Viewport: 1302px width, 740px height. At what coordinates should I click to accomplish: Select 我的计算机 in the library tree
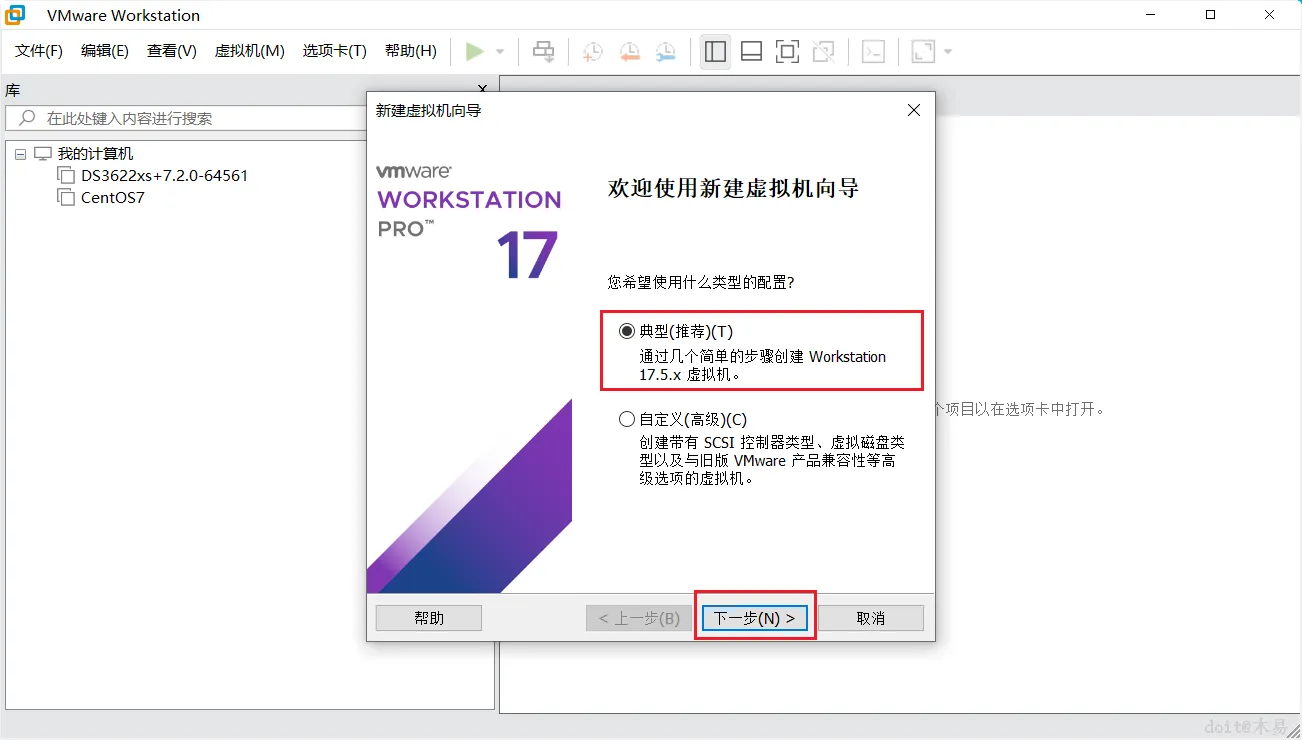click(95, 154)
